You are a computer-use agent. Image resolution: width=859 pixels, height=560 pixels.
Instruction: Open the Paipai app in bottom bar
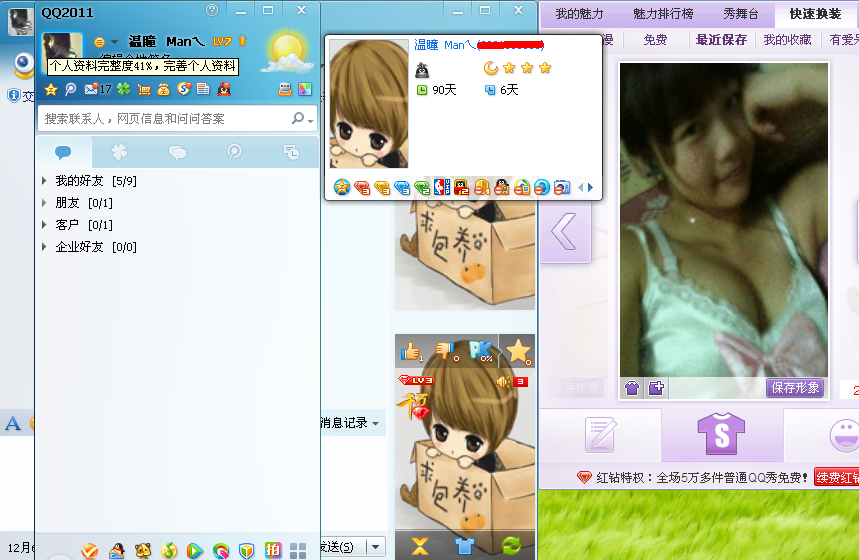272,550
